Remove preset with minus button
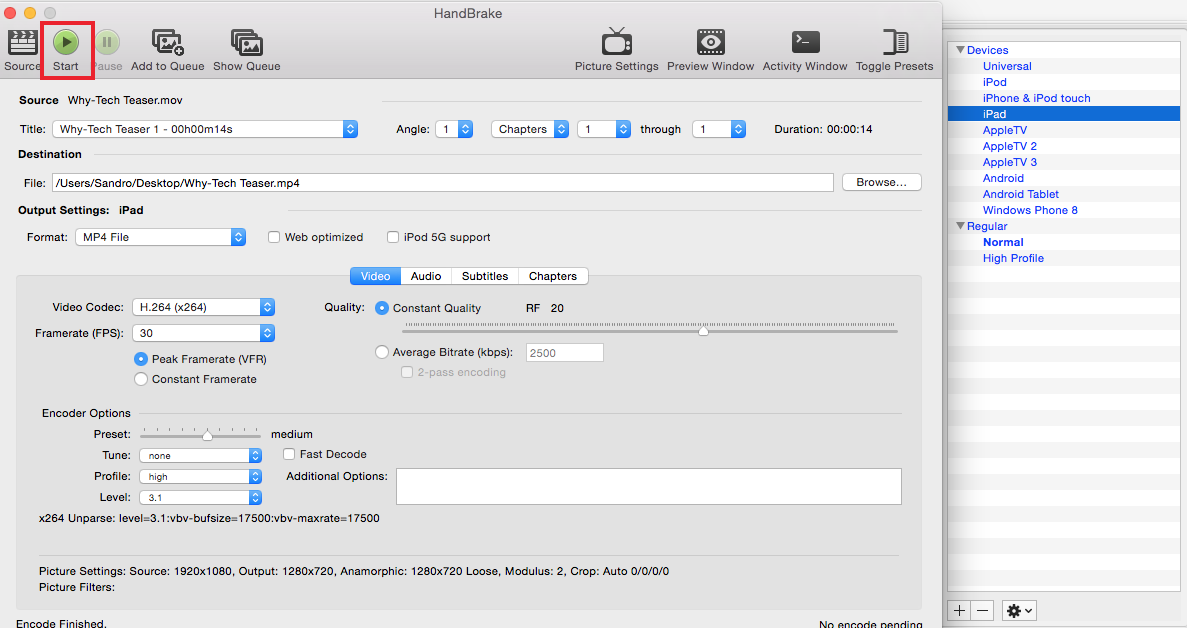This screenshot has height=628, width=1187. (983, 610)
